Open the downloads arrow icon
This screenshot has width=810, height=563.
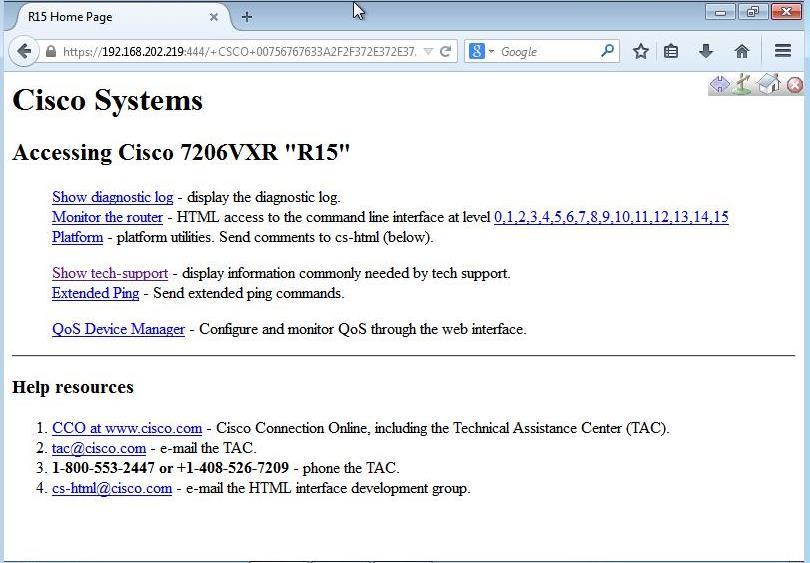pyautogui.click(x=706, y=51)
